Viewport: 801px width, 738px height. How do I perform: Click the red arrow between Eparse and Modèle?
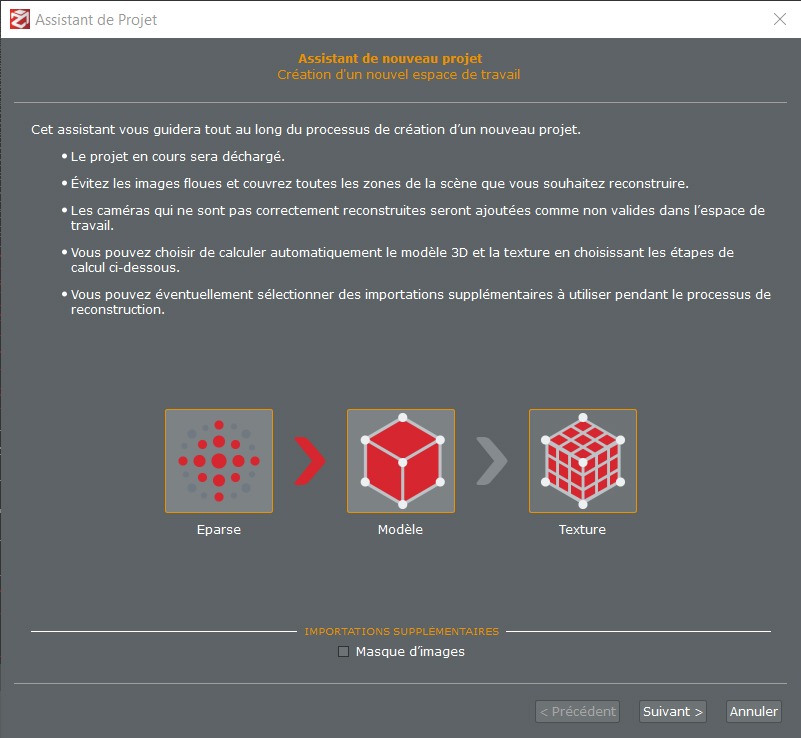click(x=310, y=461)
